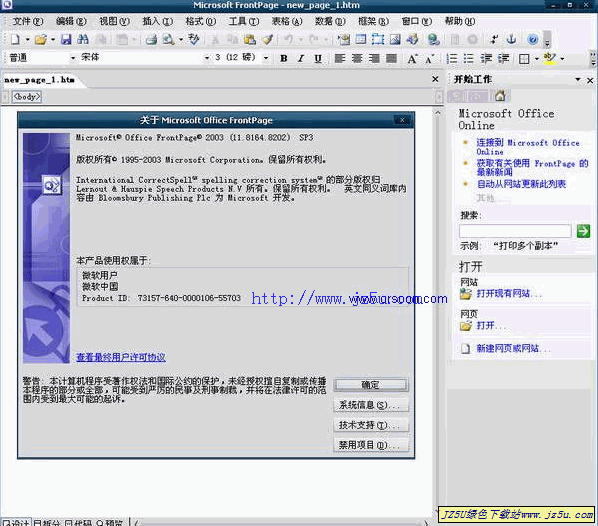Open the font dropdown showing 宋体
The image size is (598, 526).
point(207,58)
